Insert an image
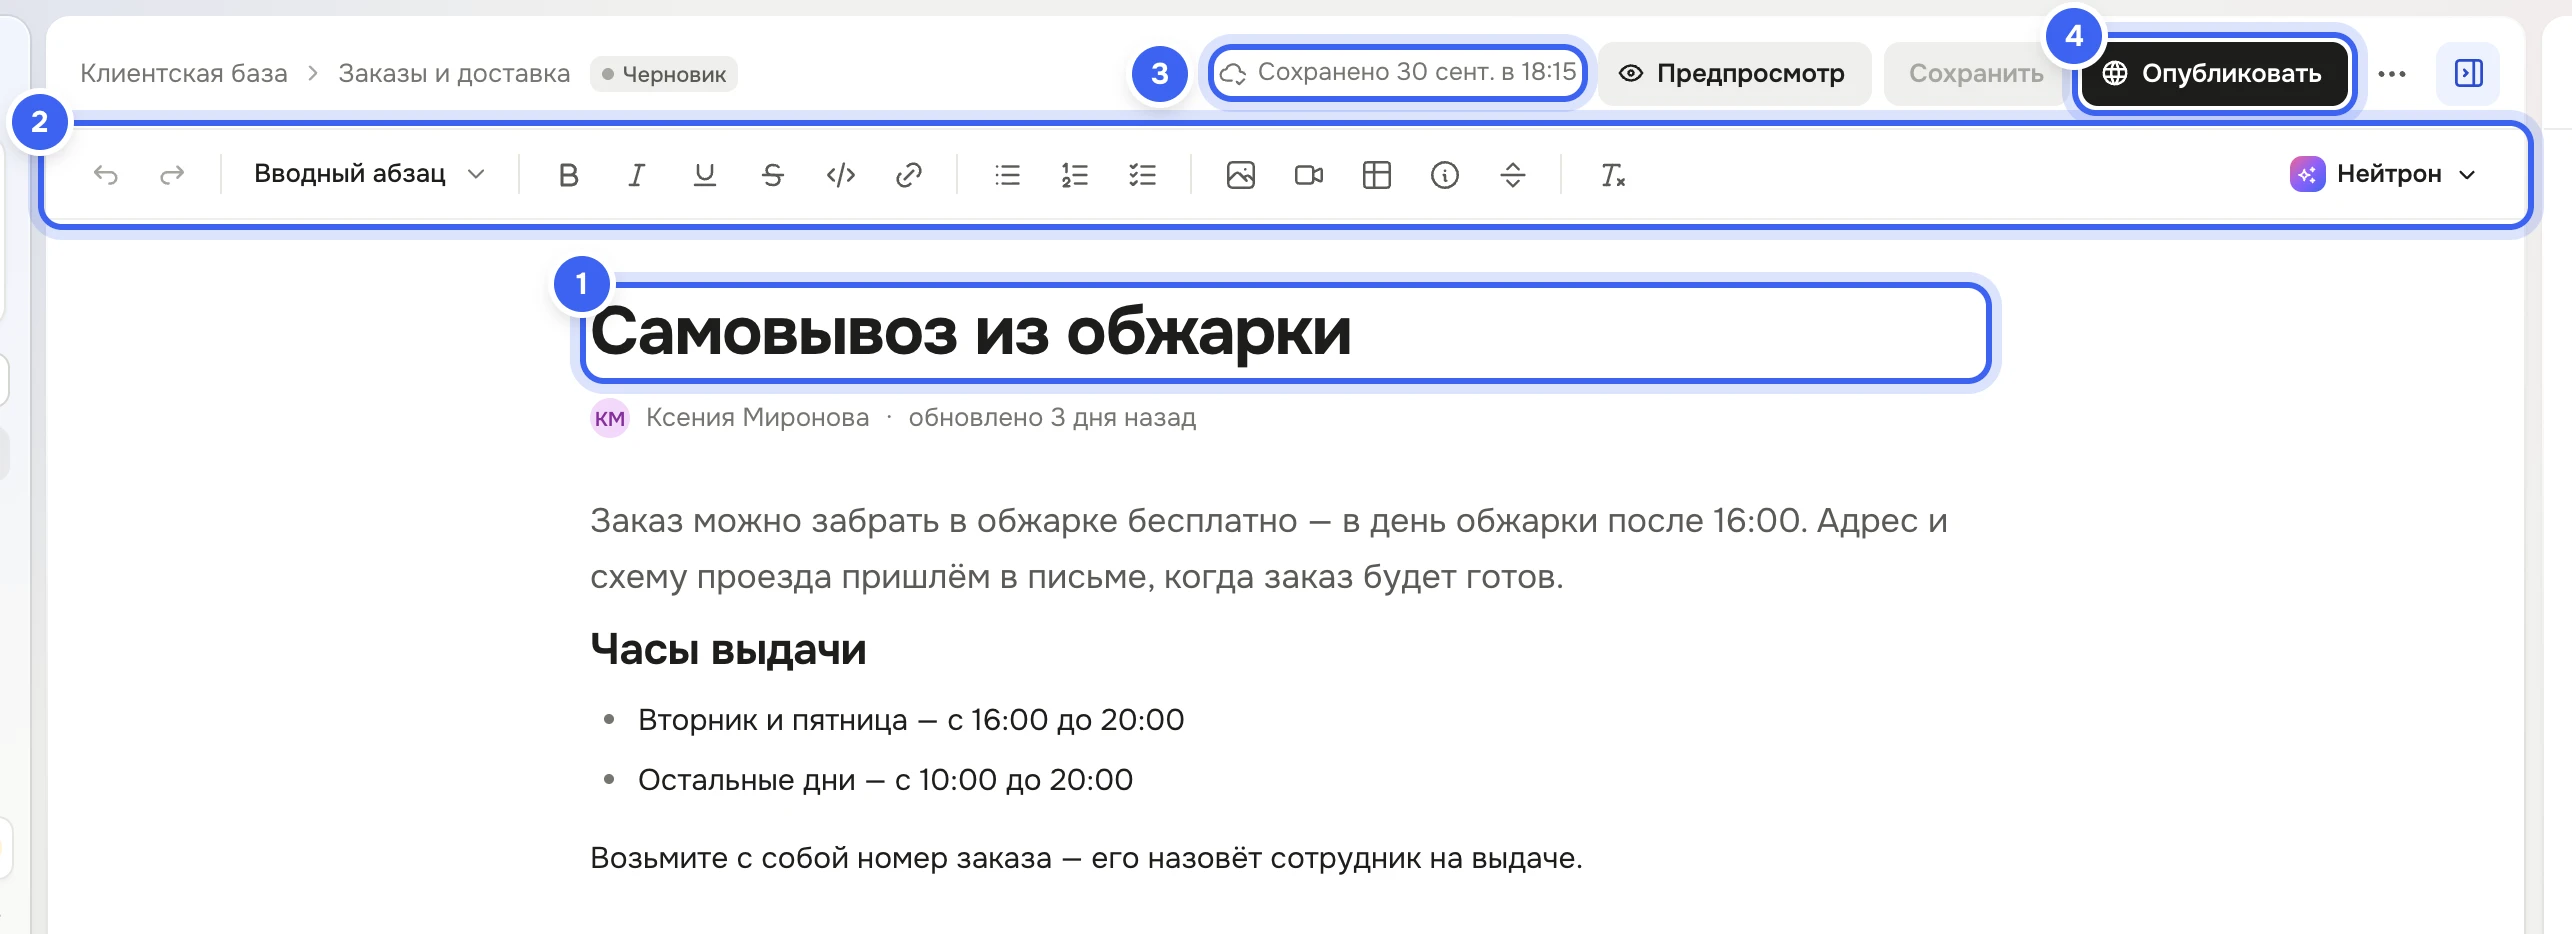This screenshot has width=2572, height=934. click(1240, 175)
